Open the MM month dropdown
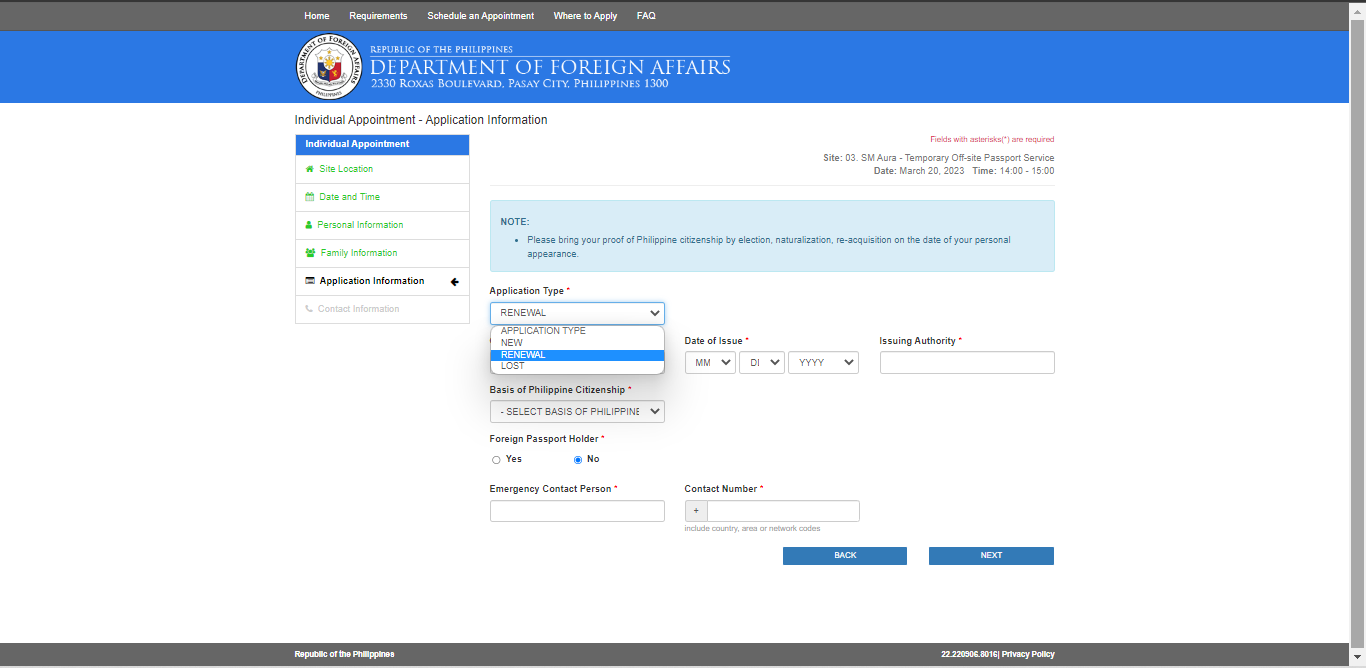 point(710,362)
